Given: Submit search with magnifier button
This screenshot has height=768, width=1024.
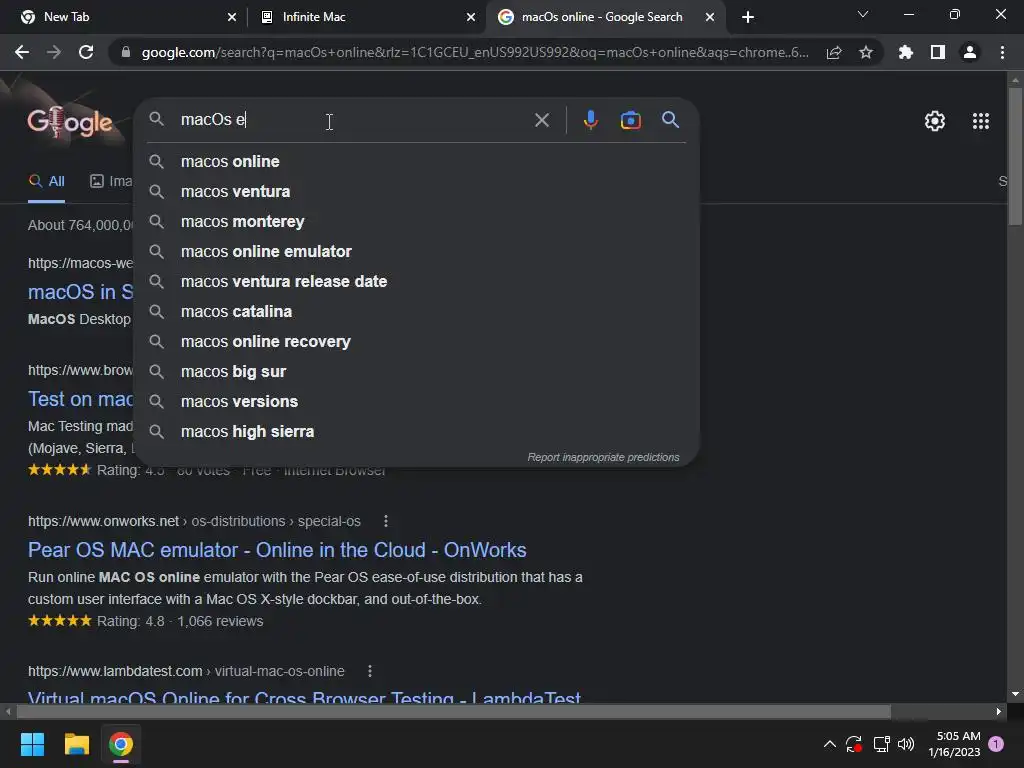Looking at the screenshot, I should tap(670, 120).
